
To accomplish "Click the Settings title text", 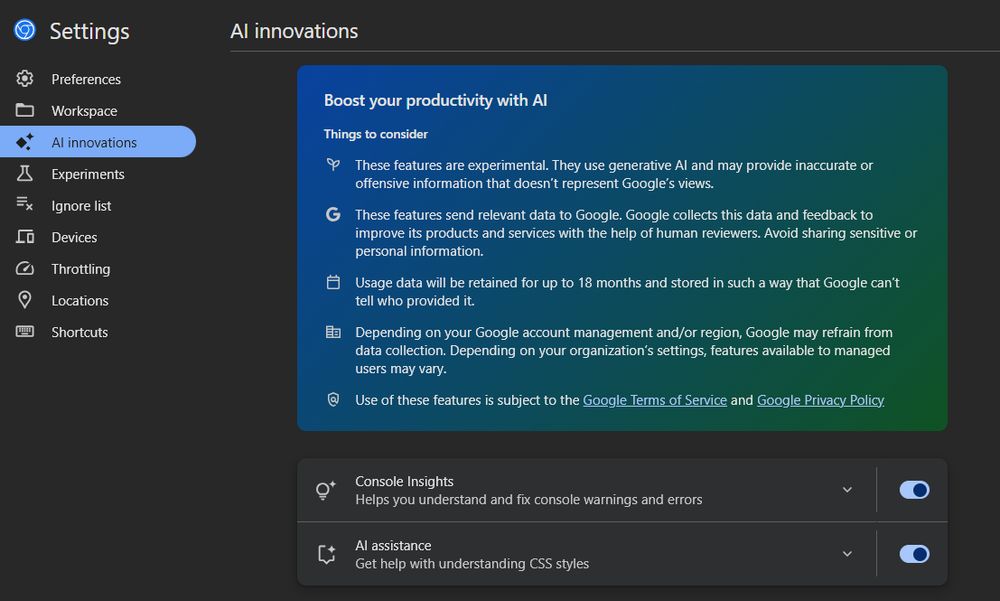I will (89, 31).
